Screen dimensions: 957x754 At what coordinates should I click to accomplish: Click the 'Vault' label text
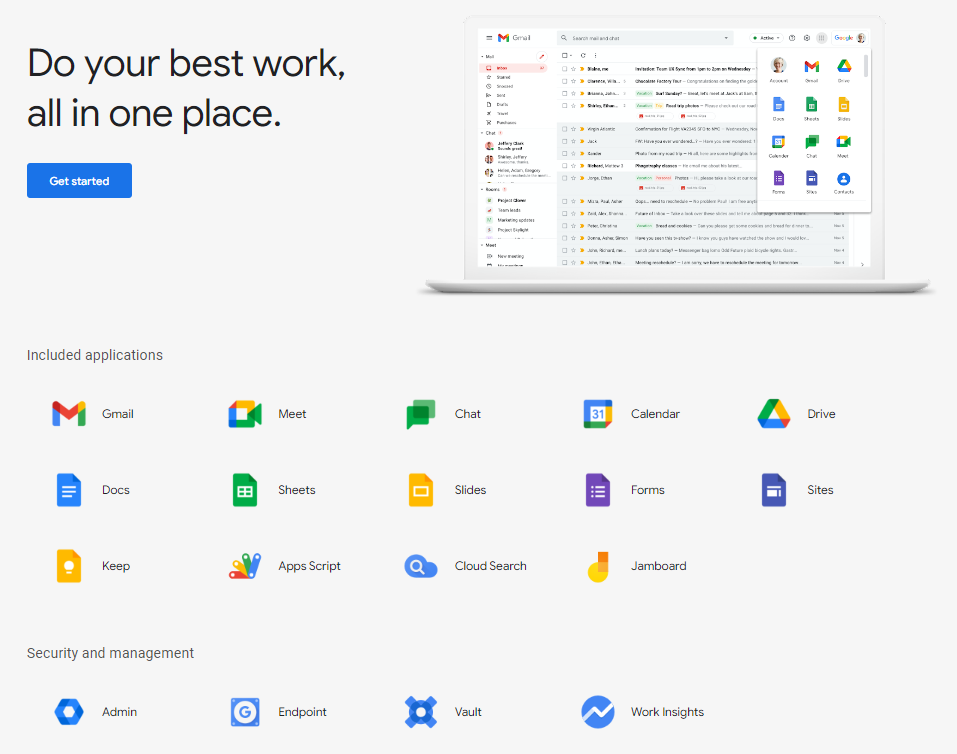[x=468, y=712]
